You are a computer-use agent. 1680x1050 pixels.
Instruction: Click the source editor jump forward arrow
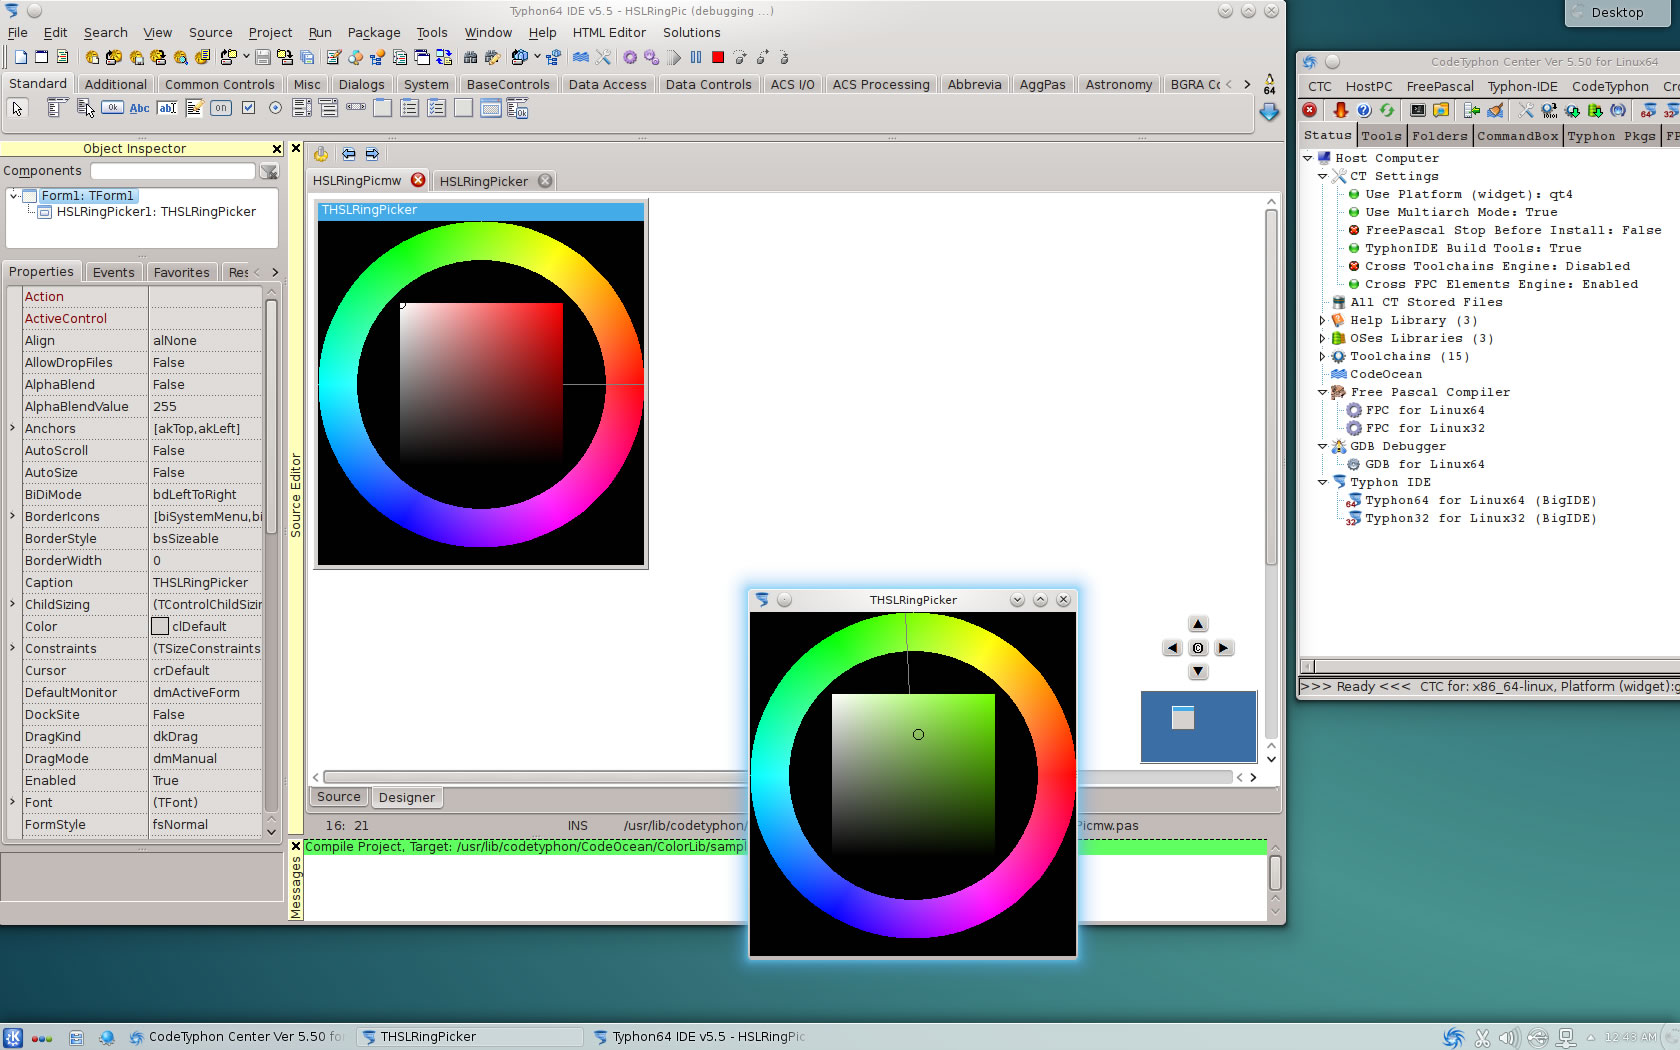pos(372,154)
